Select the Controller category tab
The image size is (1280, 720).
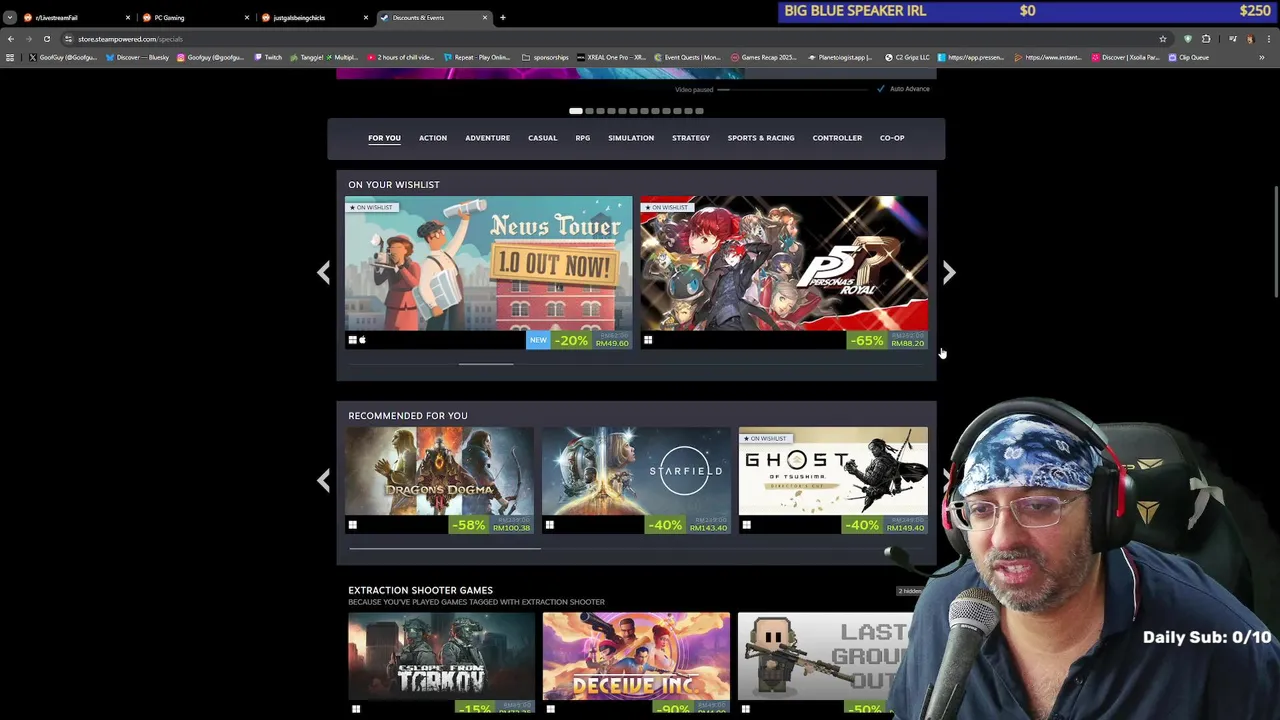tap(837, 138)
